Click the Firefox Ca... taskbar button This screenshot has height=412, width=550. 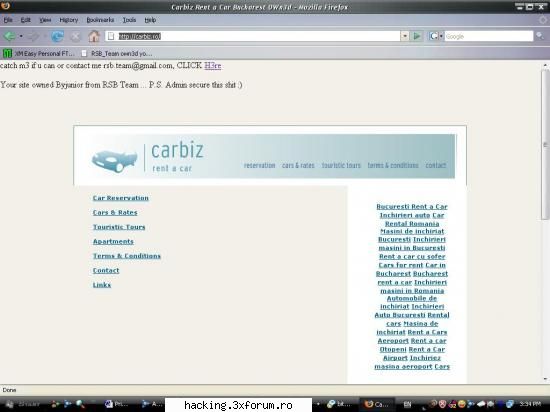[x=376, y=404]
